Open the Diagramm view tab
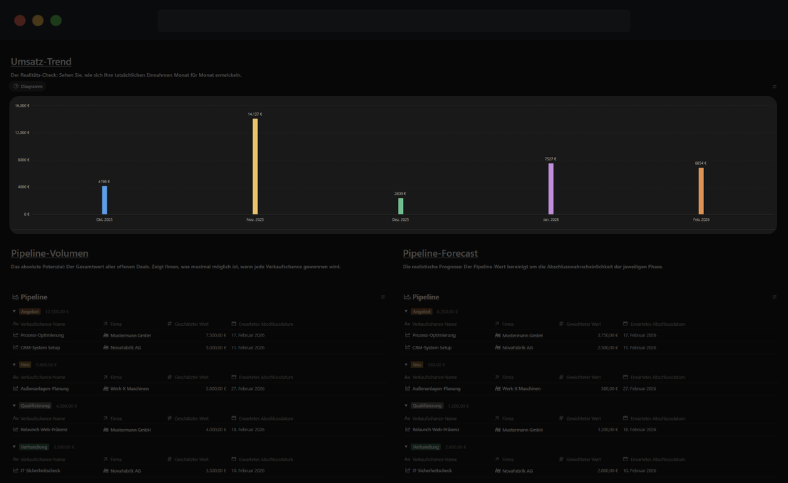Image resolution: width=788 pixels, height=483 pixels. (x=28, y=86)
